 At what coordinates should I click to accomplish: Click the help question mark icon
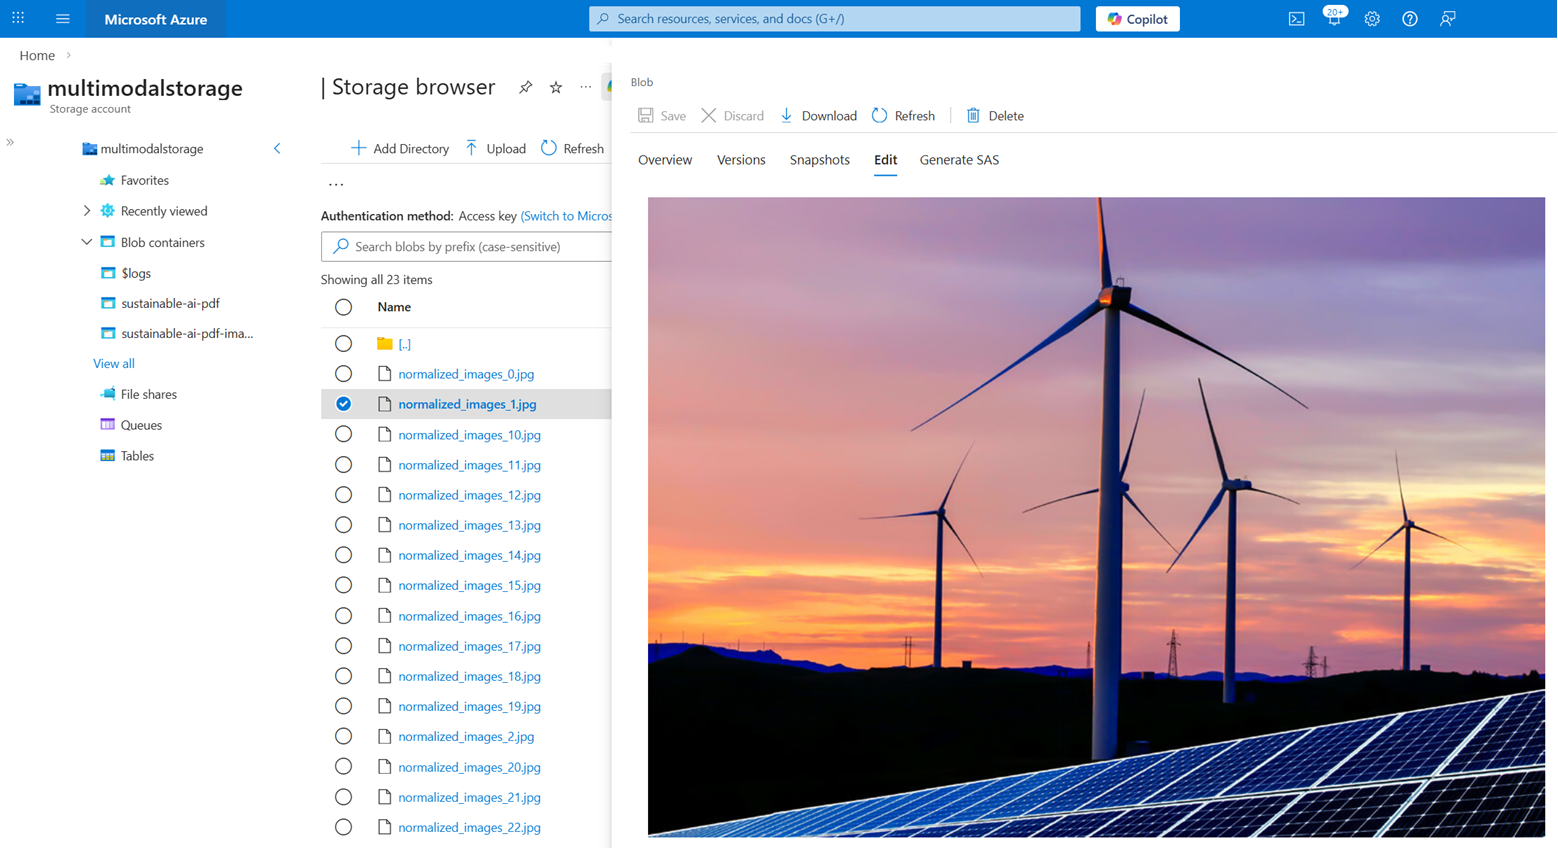coord(1410,19)
